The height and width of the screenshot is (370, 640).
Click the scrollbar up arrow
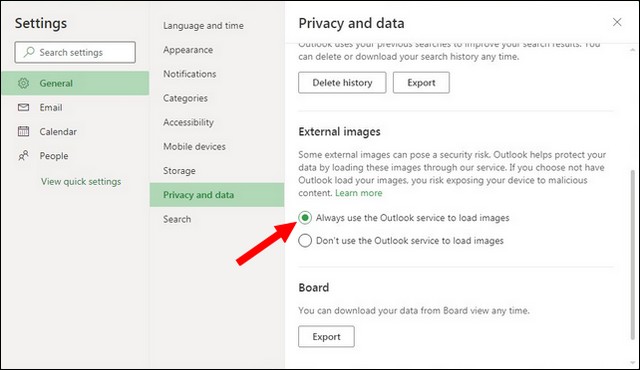point(633,50)
